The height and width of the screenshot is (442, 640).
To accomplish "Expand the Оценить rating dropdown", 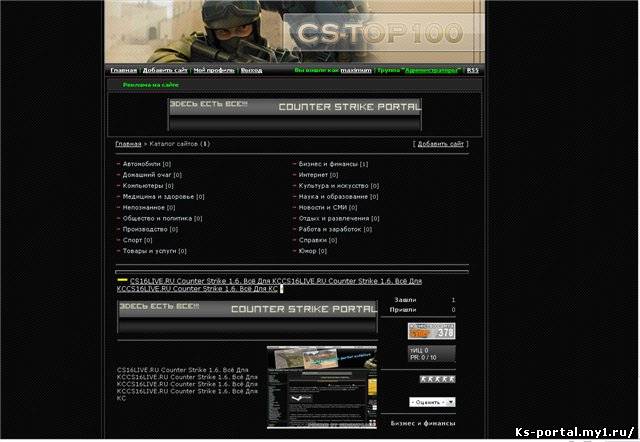I will click(432, 402).
